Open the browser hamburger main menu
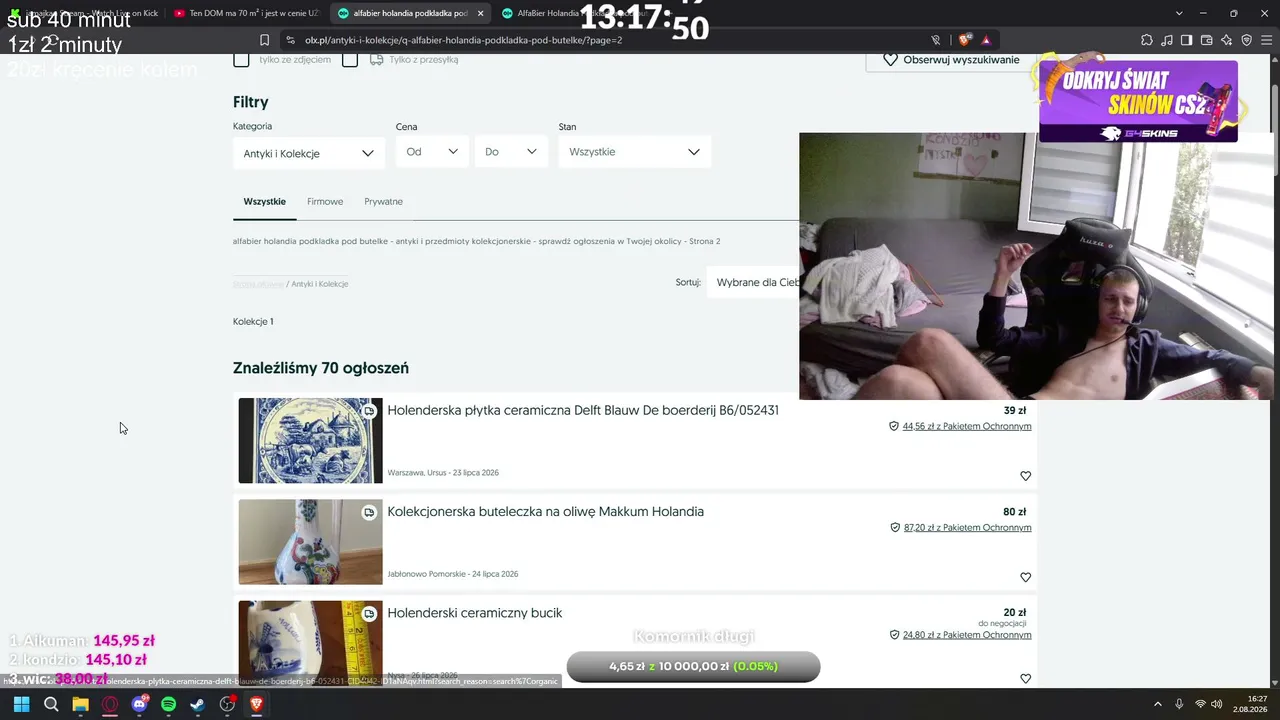 (1266, 40)
